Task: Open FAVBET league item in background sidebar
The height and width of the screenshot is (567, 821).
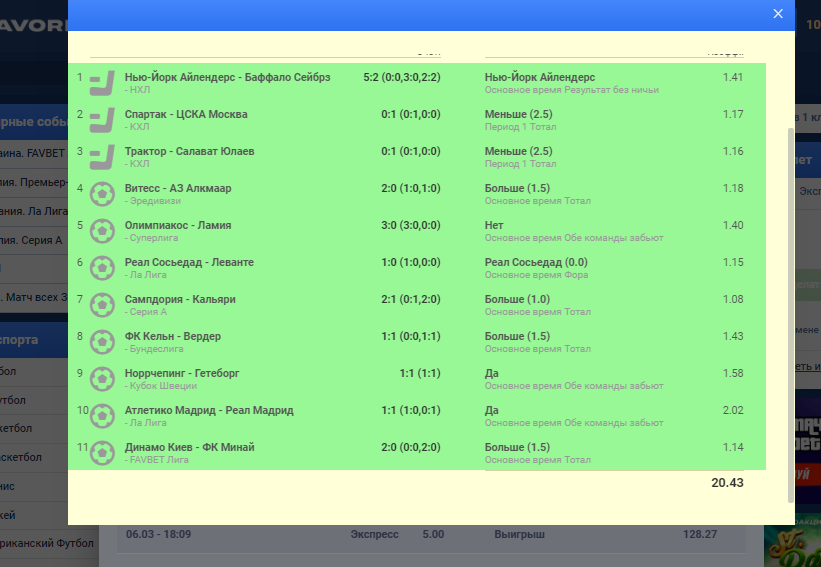Action: tap(34, 153)
